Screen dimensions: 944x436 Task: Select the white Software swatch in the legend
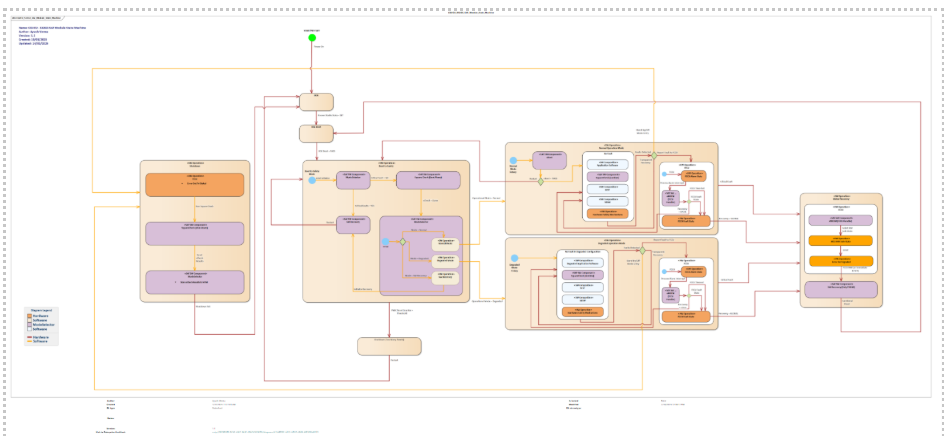tap(30, 329)
